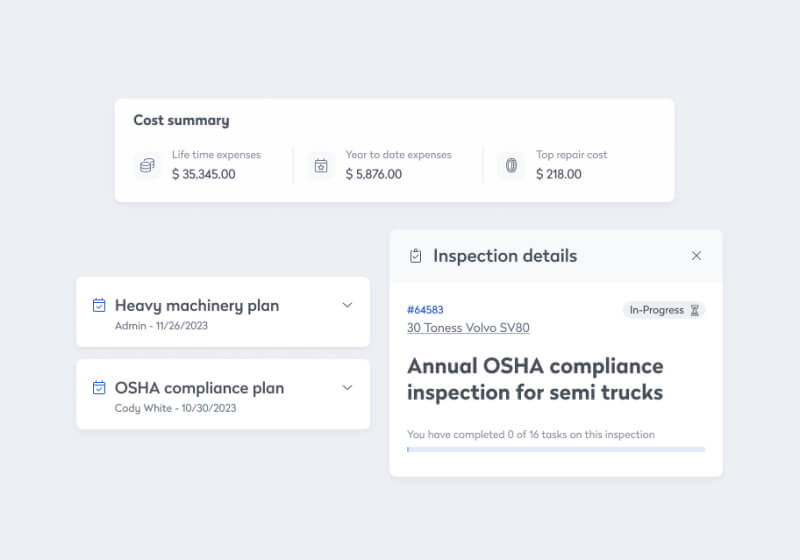
Task: Click the OSHA compliance plan calendar icon
Action: click(x=99, y=387)
